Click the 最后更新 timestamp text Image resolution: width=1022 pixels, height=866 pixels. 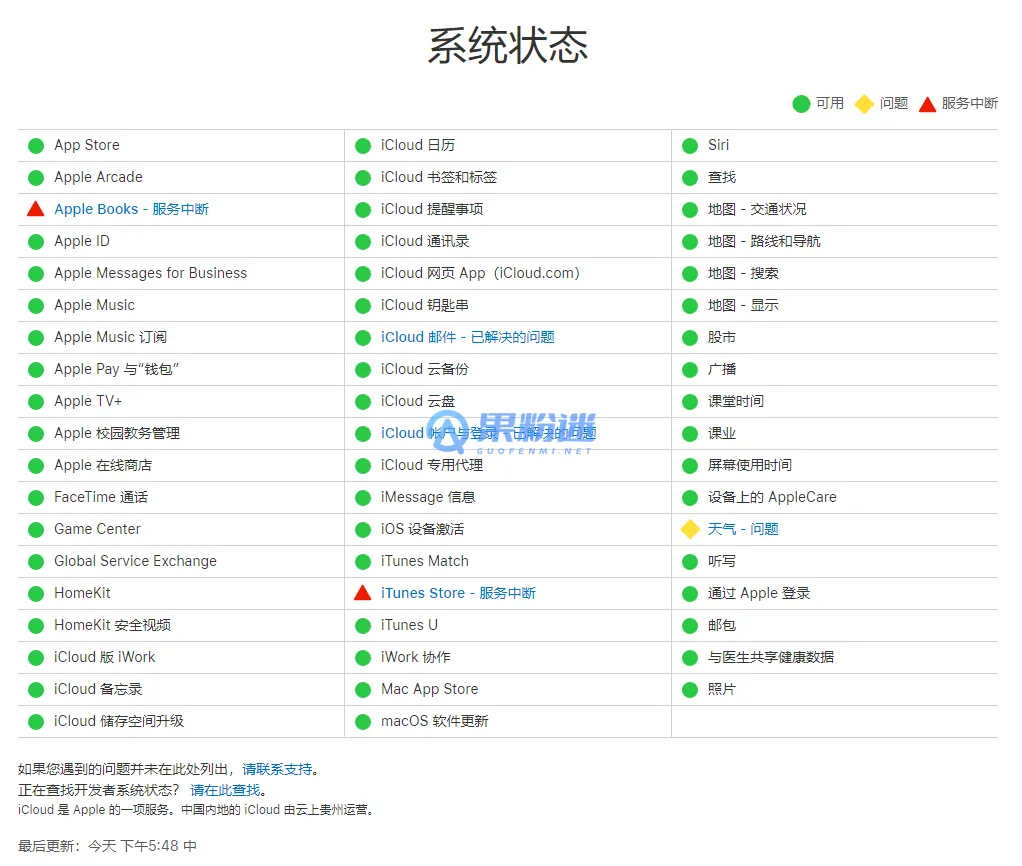107,846
